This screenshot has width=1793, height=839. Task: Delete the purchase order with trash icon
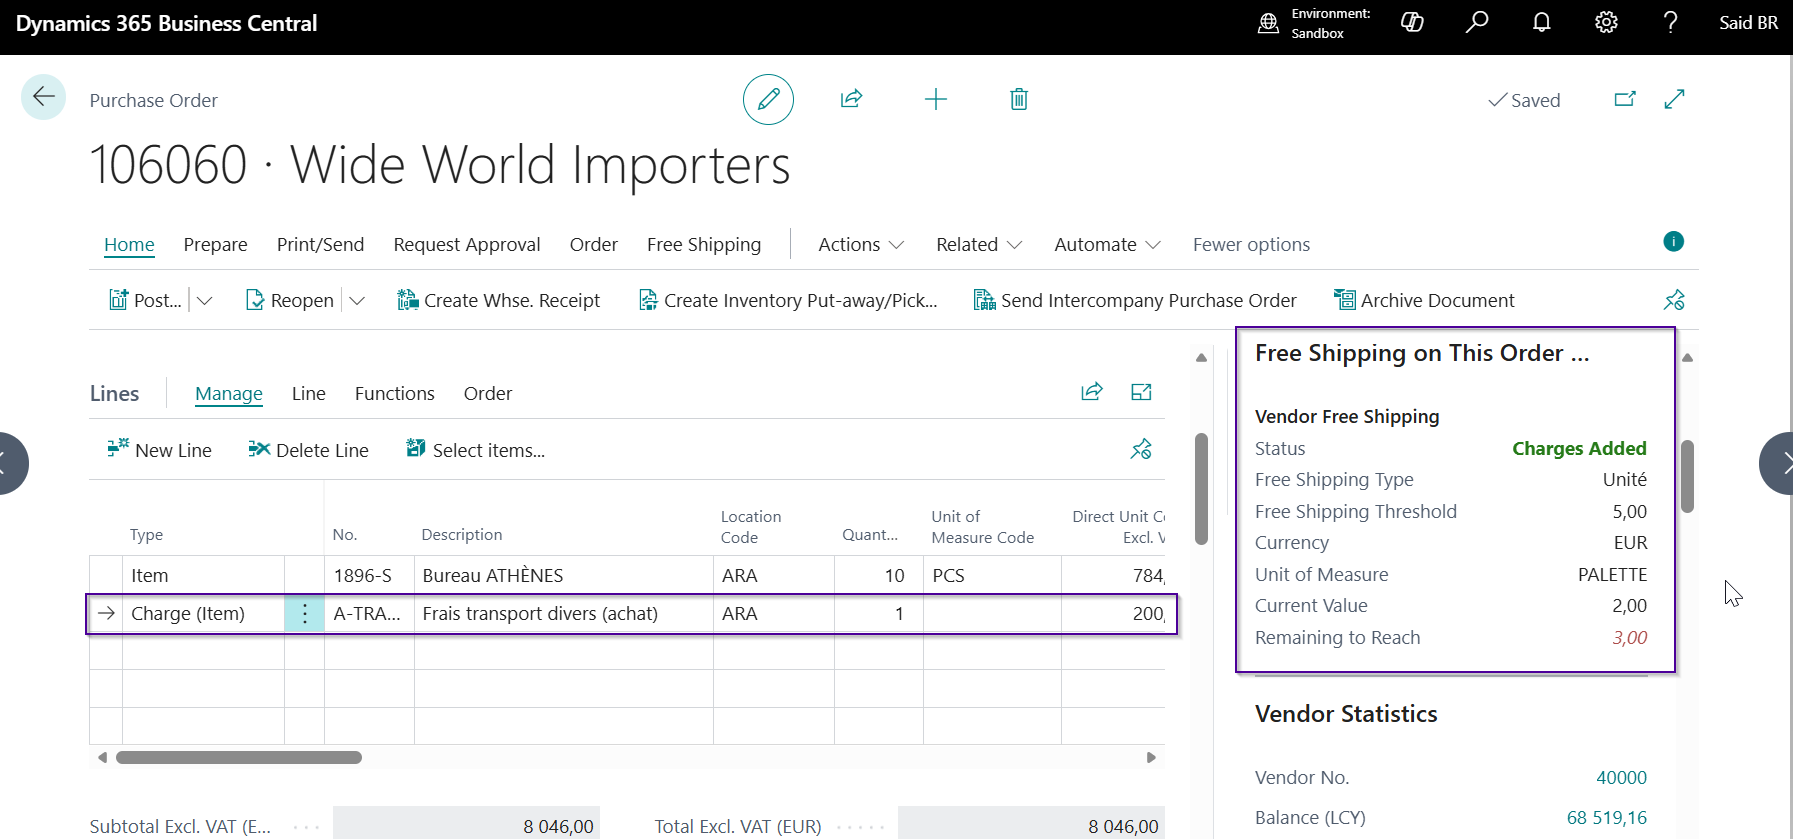point(1019,99)
